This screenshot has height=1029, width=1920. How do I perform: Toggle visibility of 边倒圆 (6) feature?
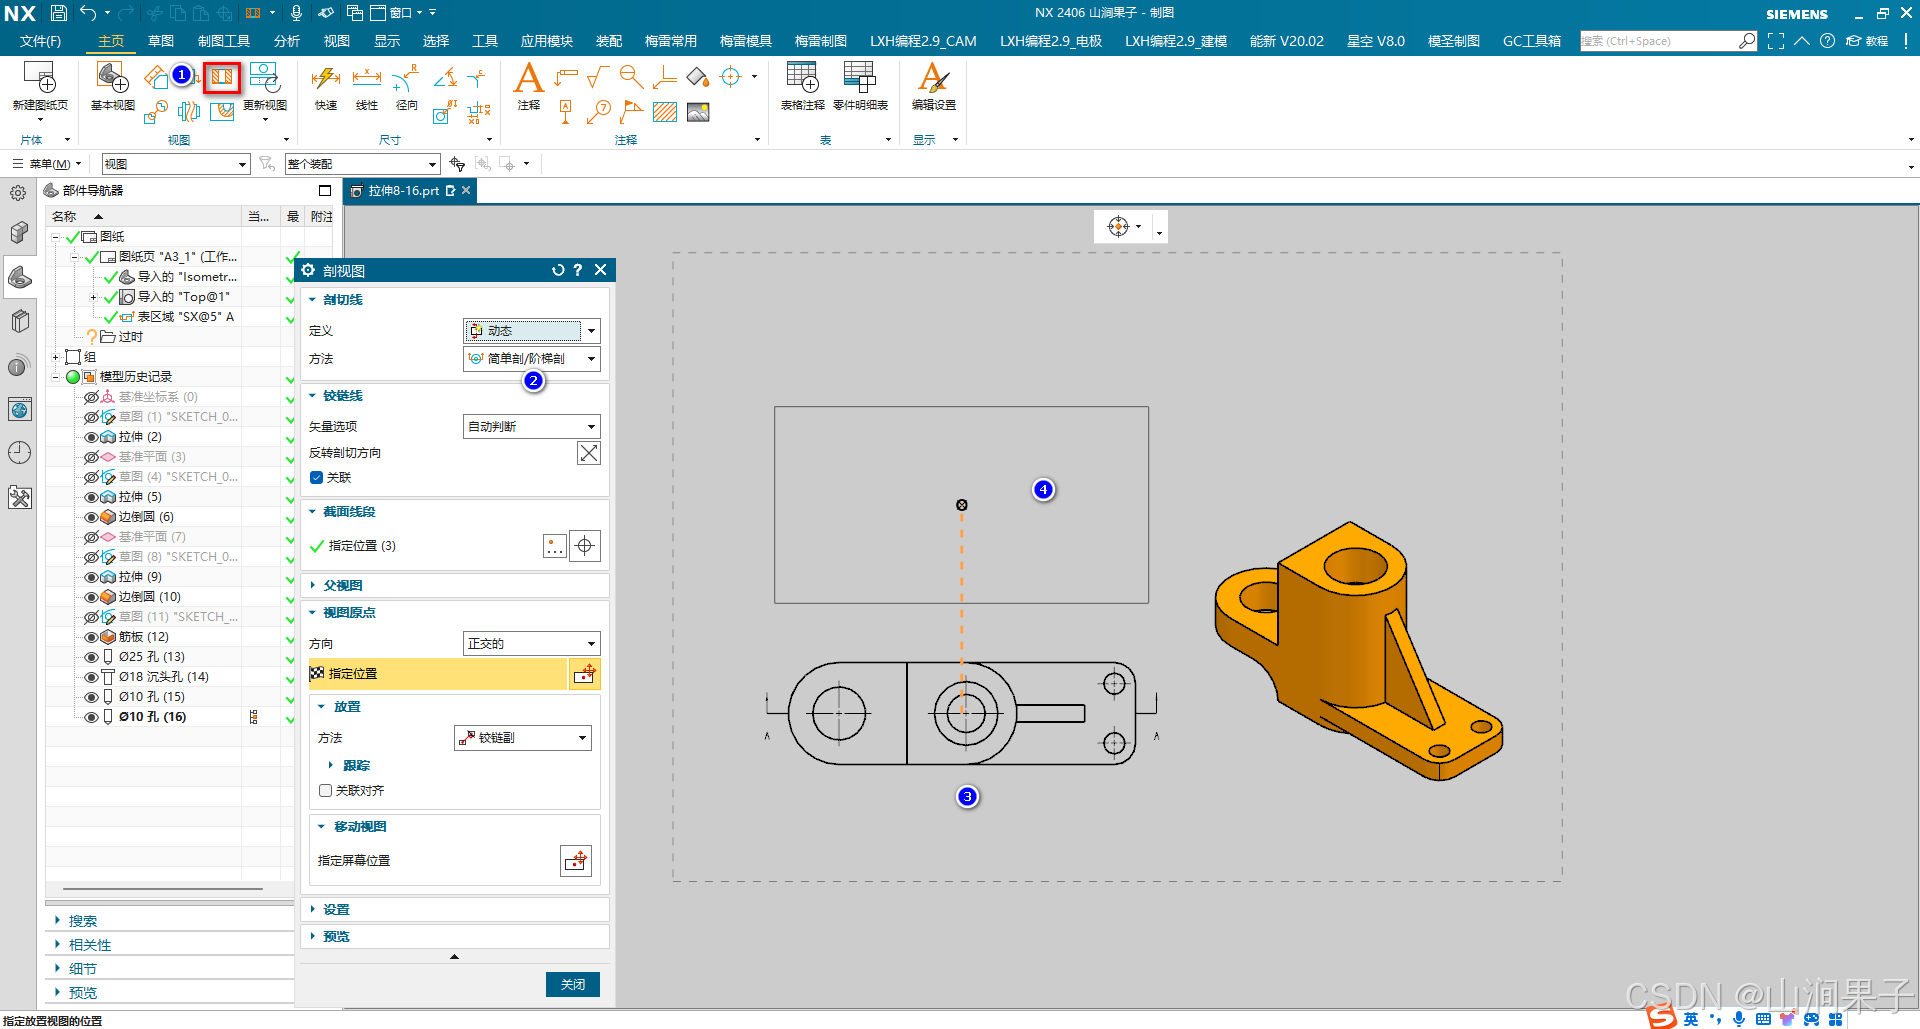[92, 517]
